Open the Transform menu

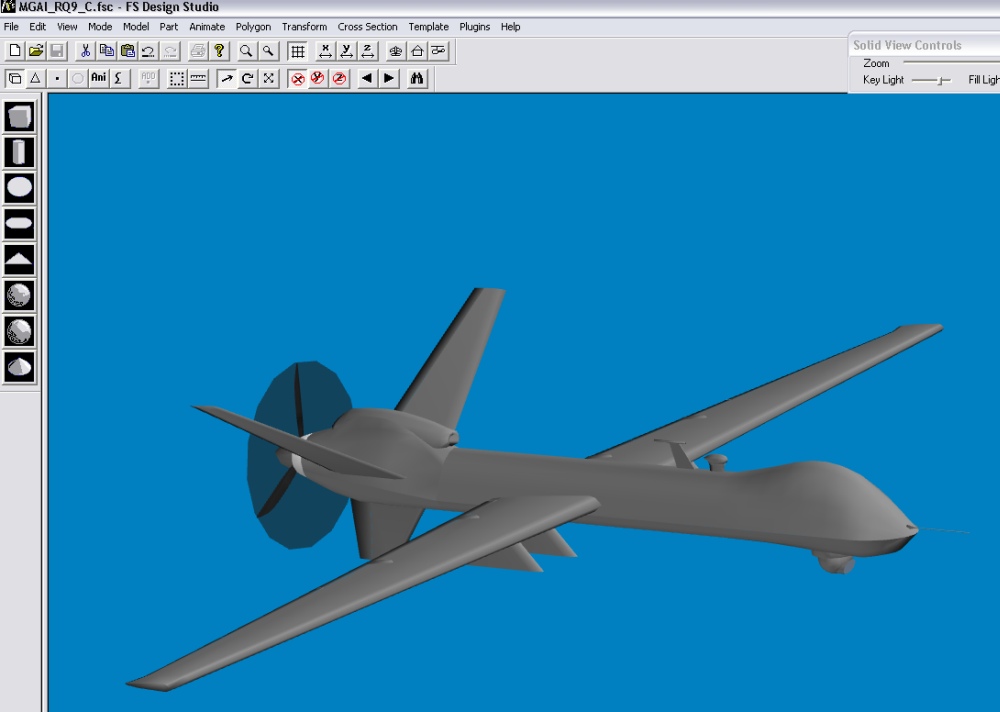[x=304, y=27]
